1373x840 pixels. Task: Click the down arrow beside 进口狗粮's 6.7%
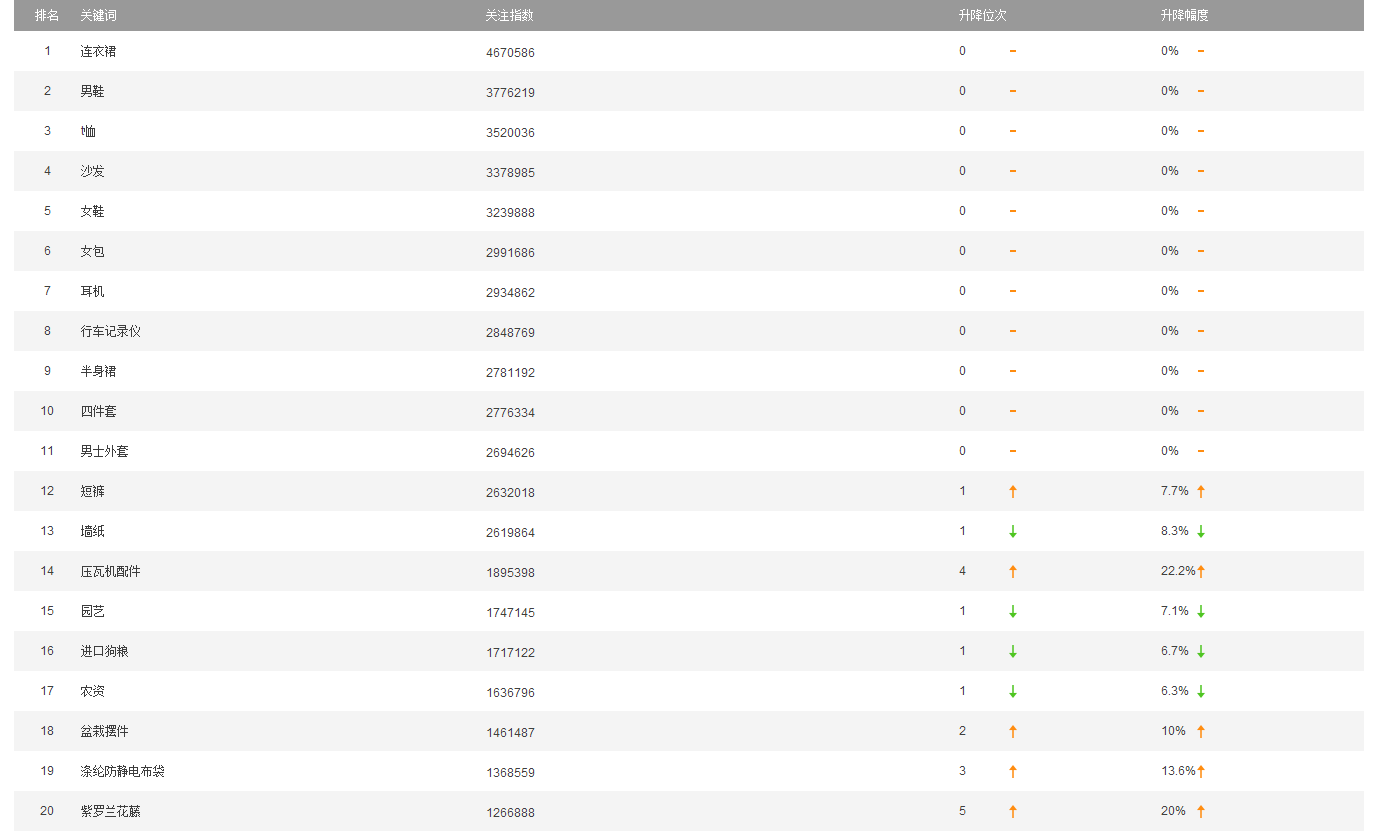(x=1201, y=651)
